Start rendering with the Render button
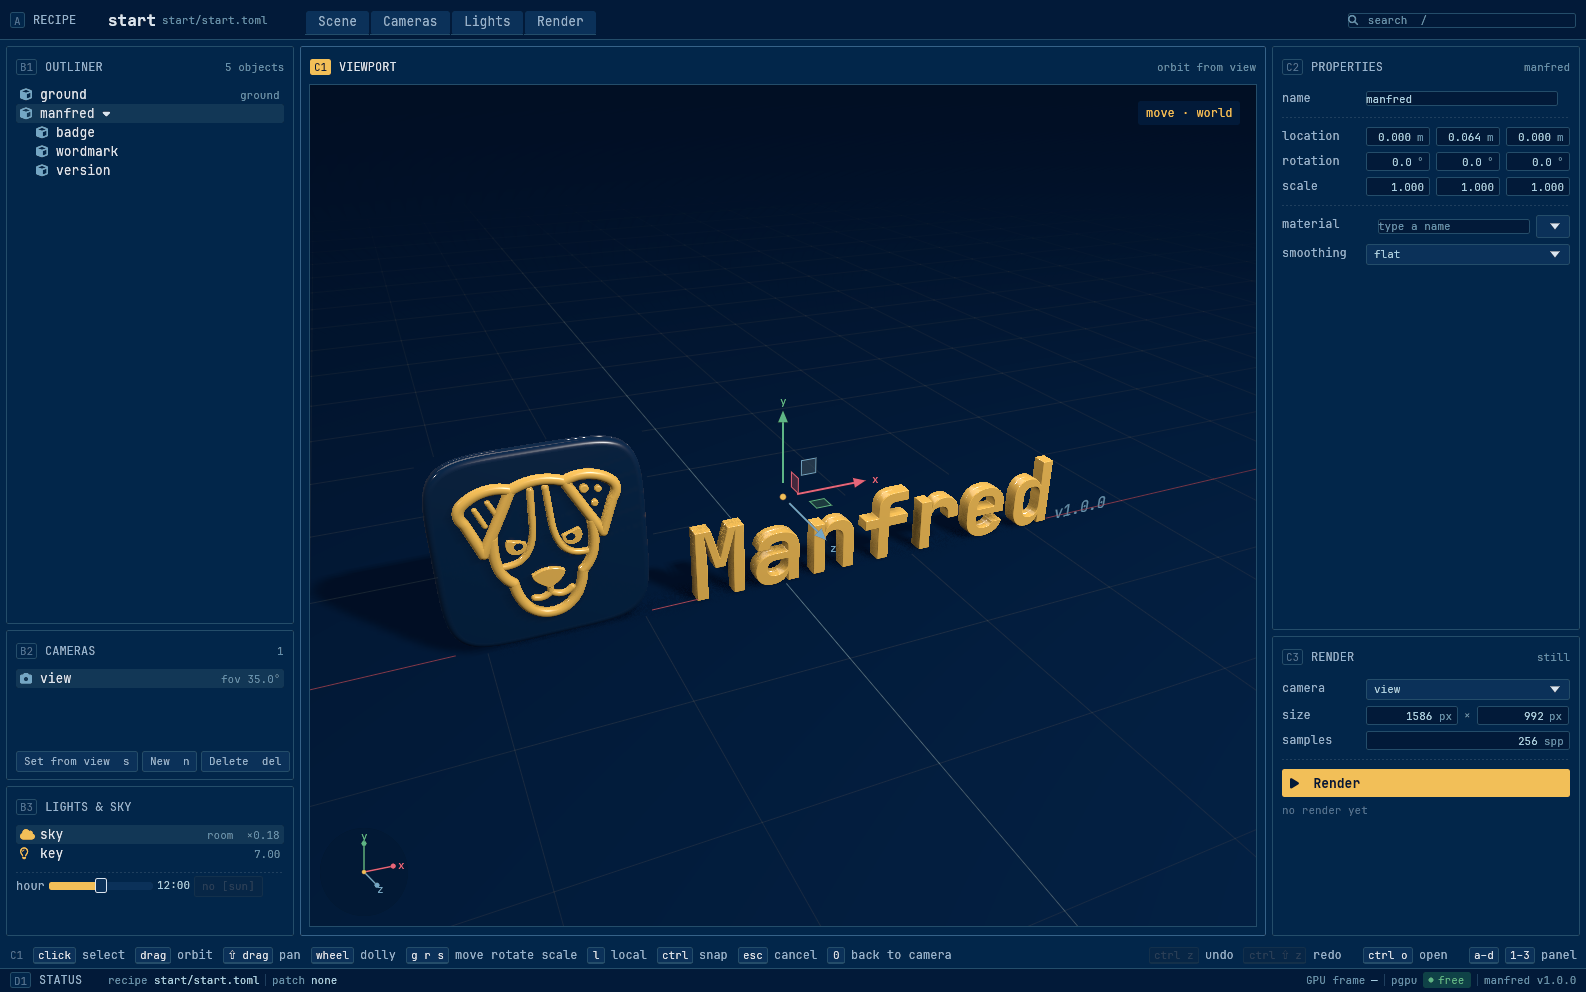 tap(1425, 783)
